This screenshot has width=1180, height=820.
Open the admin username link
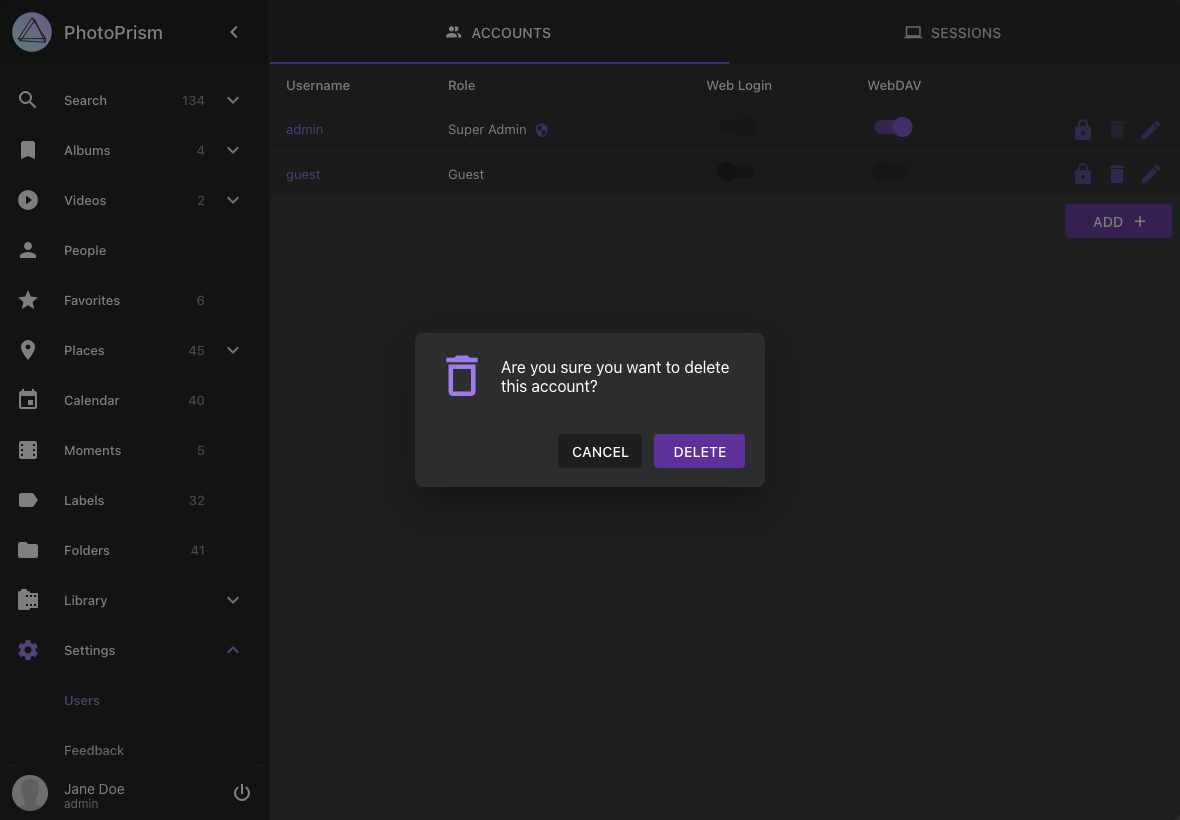click(304, 129)
